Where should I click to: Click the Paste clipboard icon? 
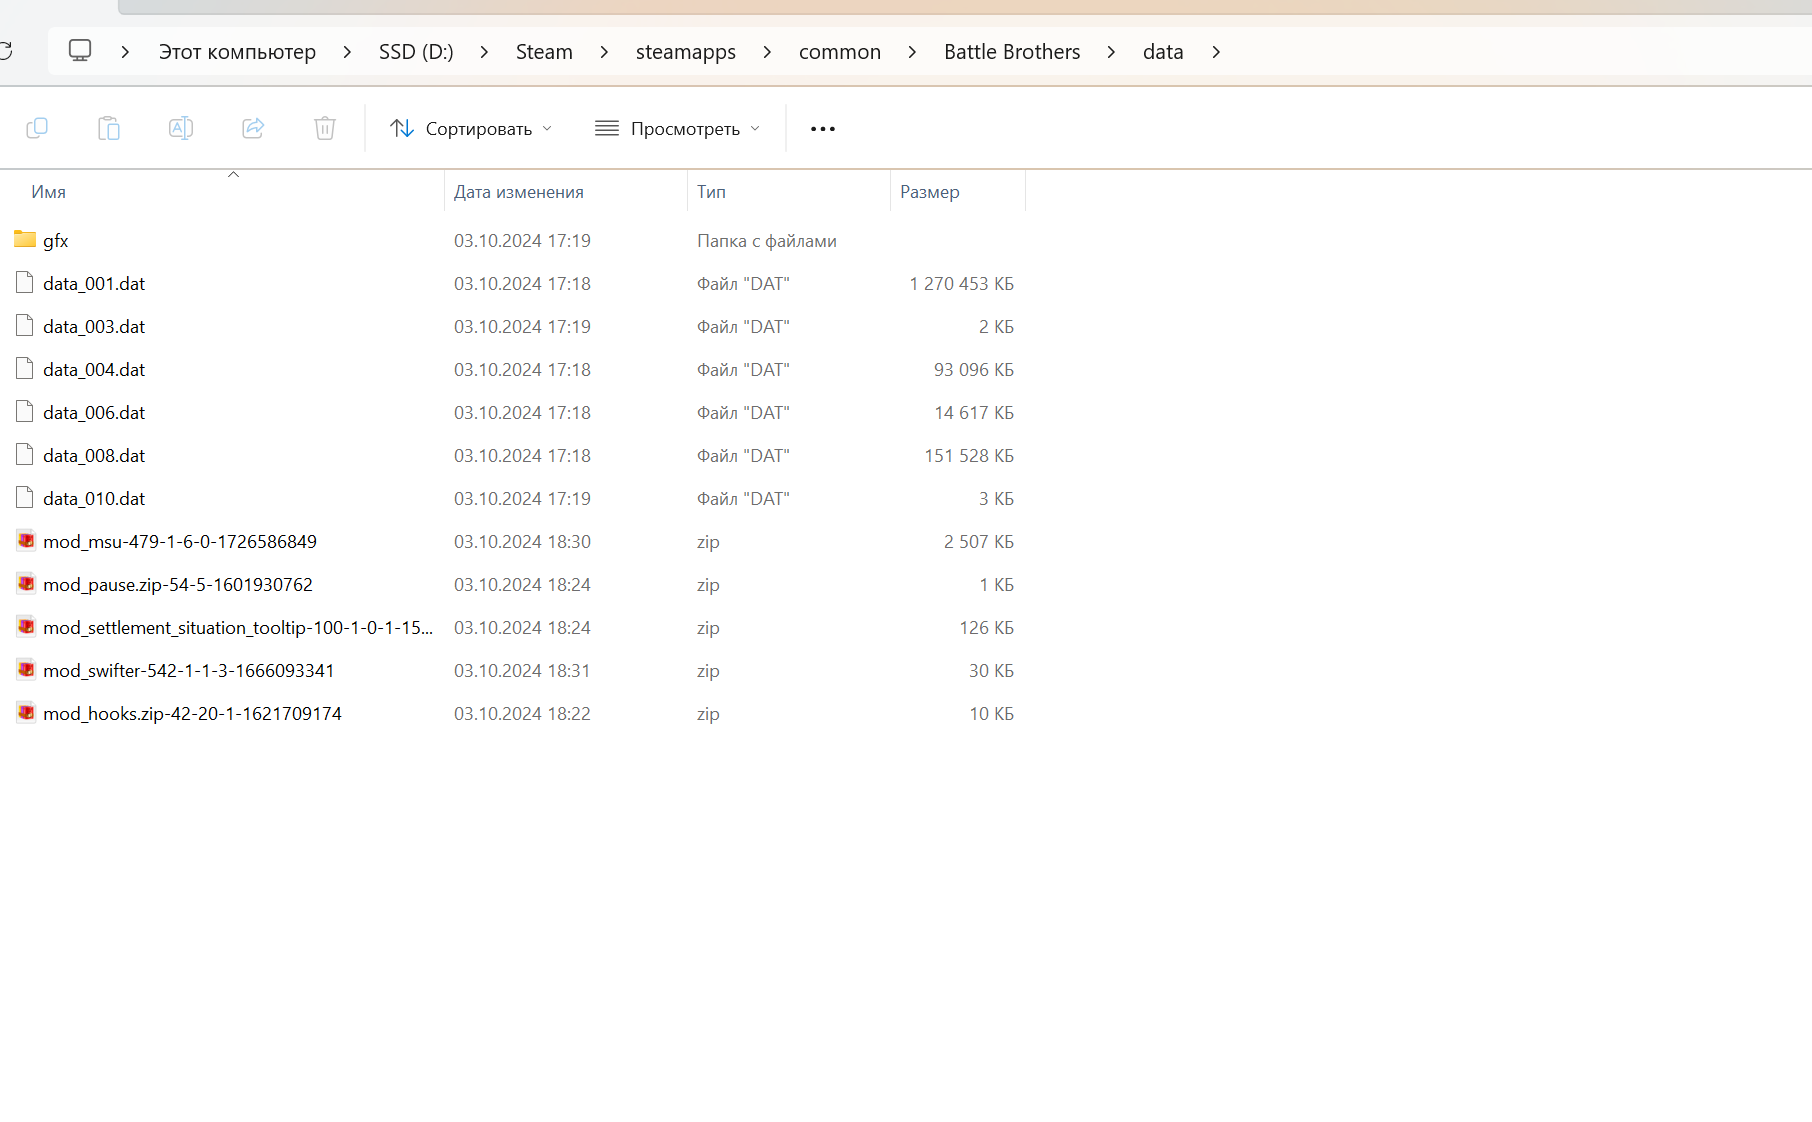[109, 128]
